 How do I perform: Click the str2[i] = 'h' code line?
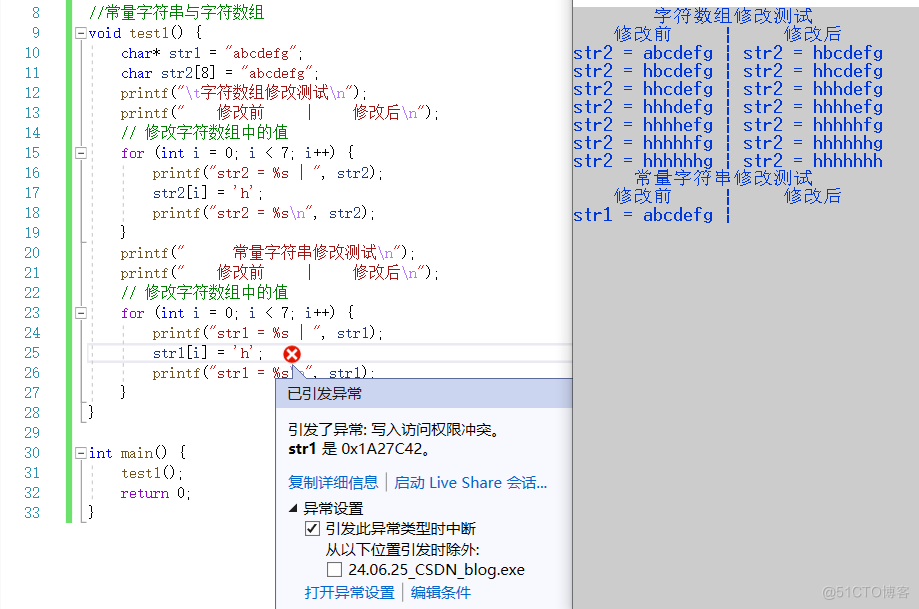tap(208, 193)
